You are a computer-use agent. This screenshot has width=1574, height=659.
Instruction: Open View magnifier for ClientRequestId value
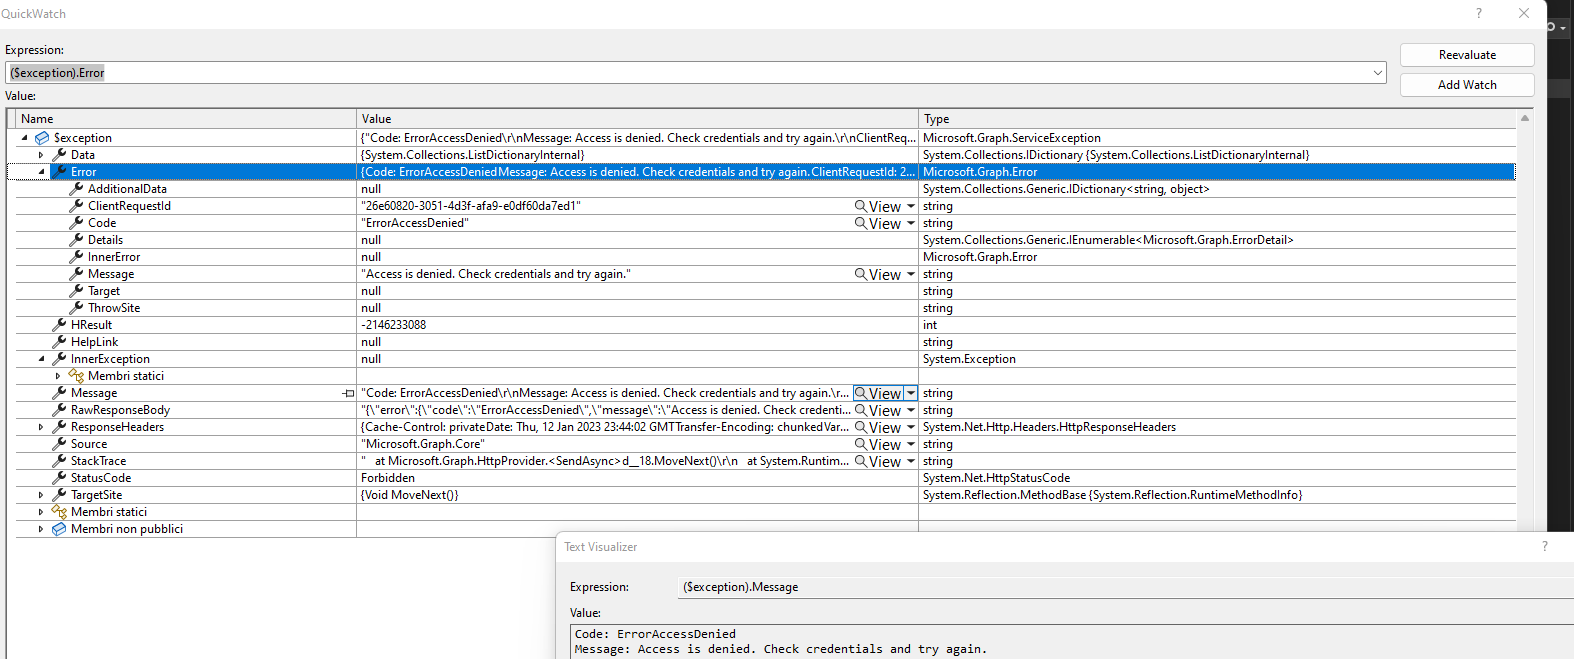point(878,206)
